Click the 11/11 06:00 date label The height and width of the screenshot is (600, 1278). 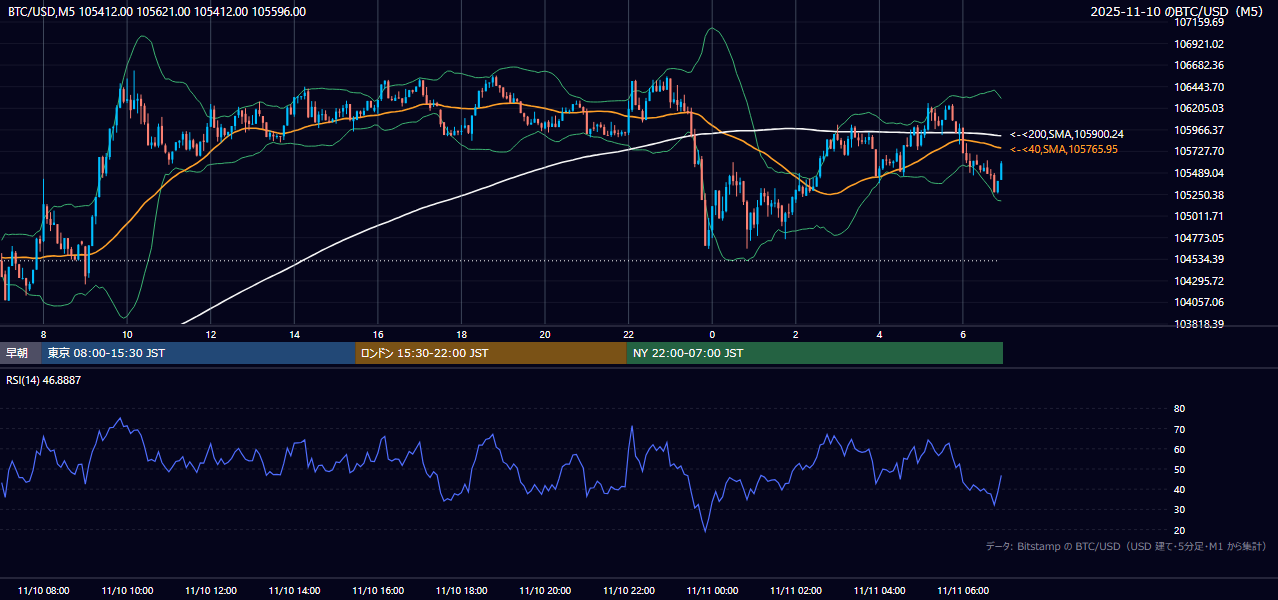pos(962,591)
